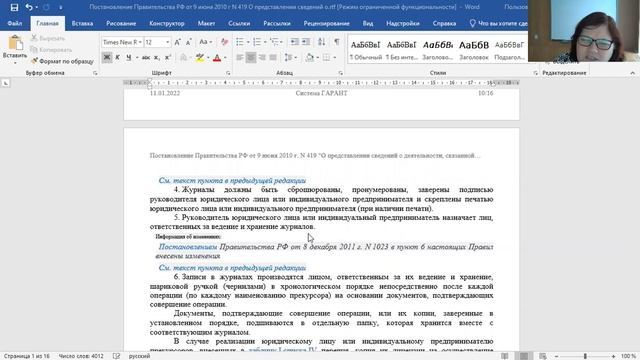The width and height of the screenshot is (640, 360).
Task: Open first 'См. текст пункта в предыдущей редакции' link
Action: point(232,180)
